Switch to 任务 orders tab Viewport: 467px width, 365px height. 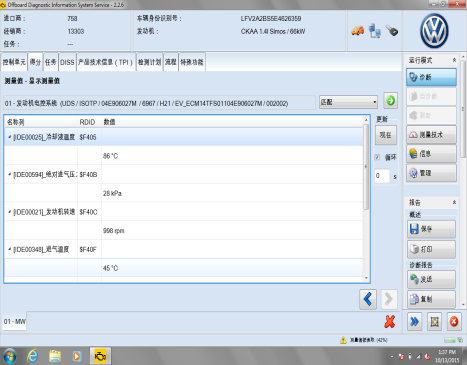tap(51, 62)
